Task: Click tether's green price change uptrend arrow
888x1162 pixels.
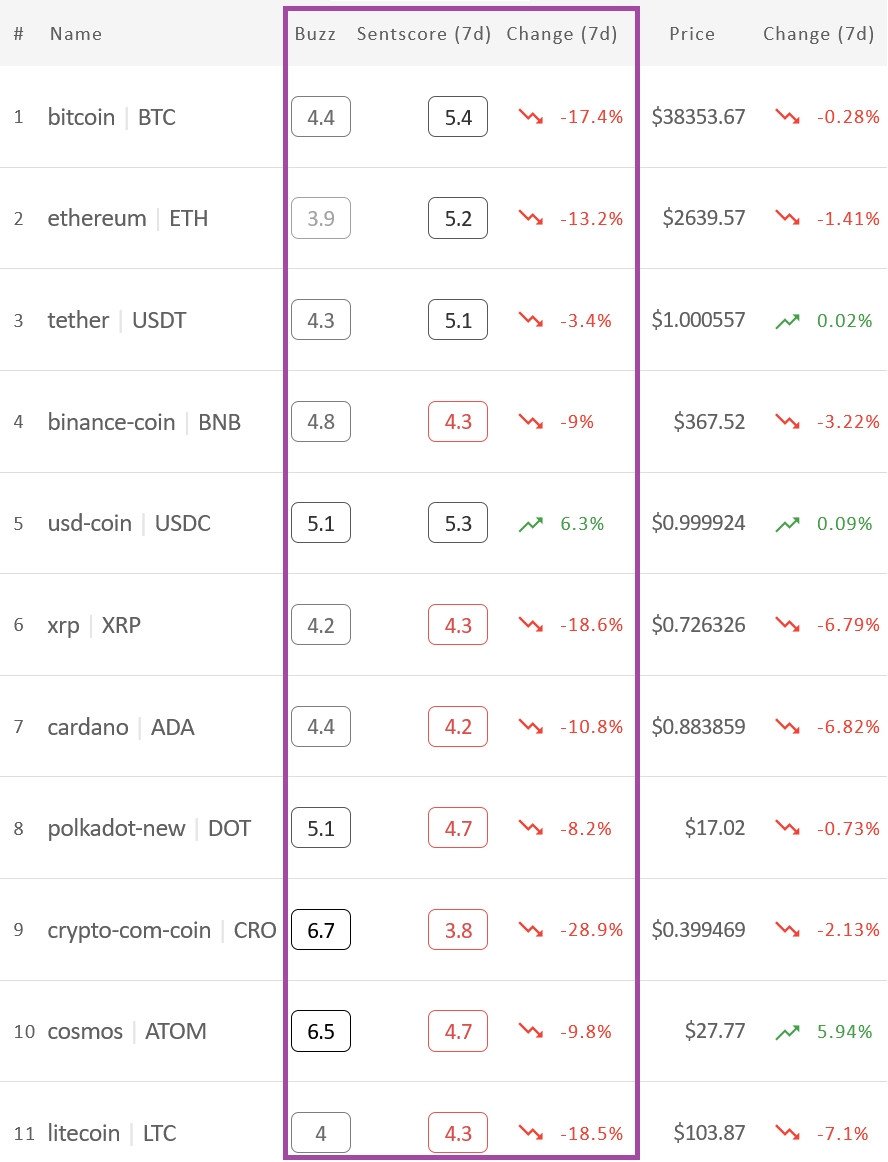Action: [x=787, y=321]
